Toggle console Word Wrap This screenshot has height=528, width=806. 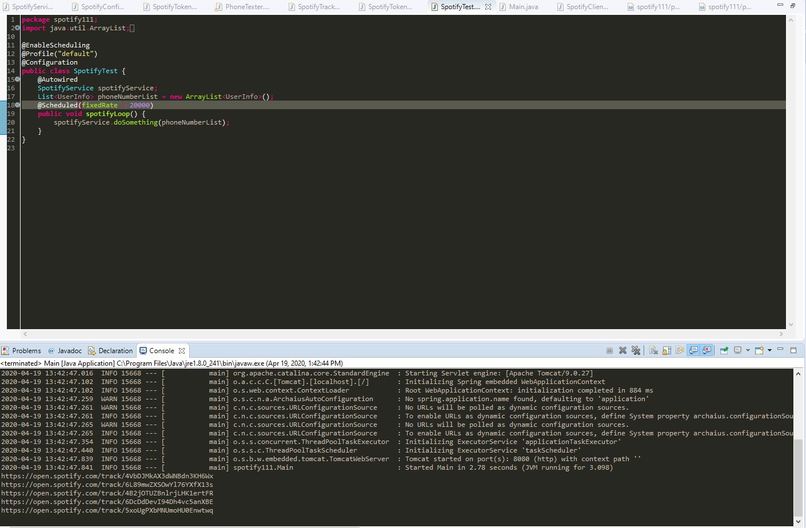[680, 350]
